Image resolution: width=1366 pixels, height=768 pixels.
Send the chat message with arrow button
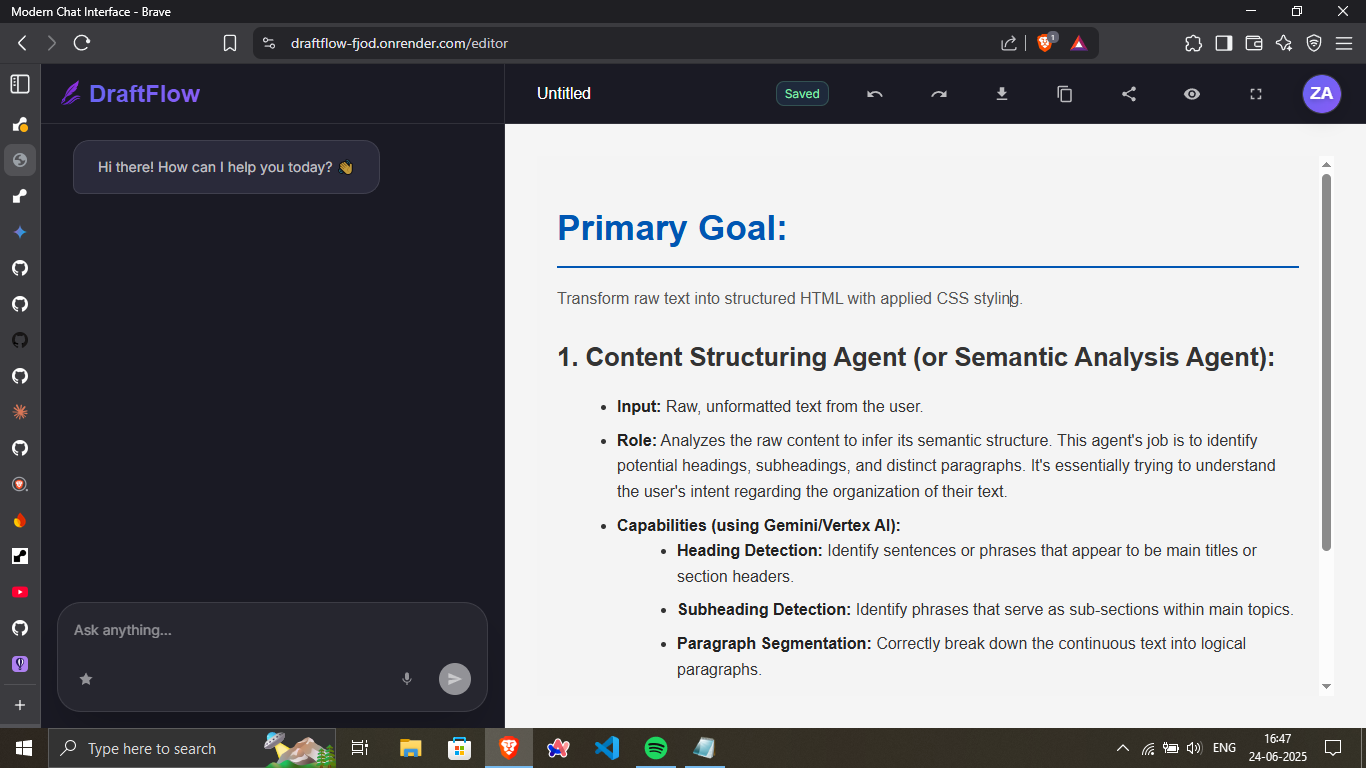455,679
